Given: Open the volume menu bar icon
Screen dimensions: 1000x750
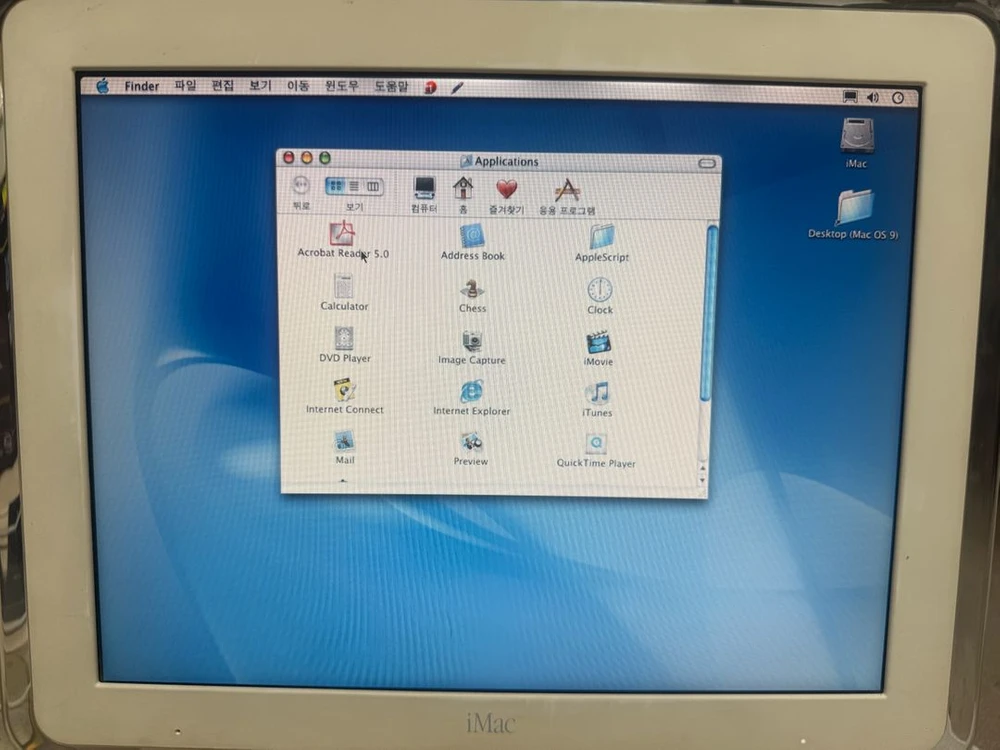Looking at the screenshot, I should (873, 97).
